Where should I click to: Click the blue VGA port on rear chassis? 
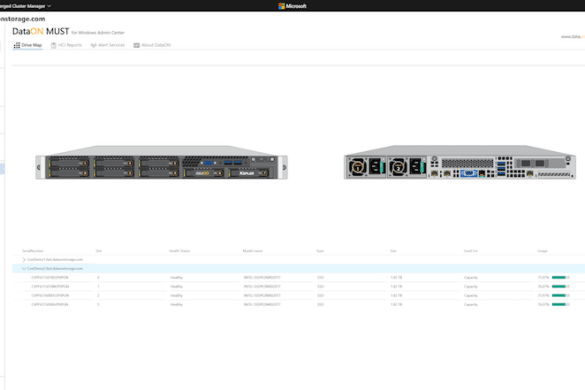pos(469,174)
